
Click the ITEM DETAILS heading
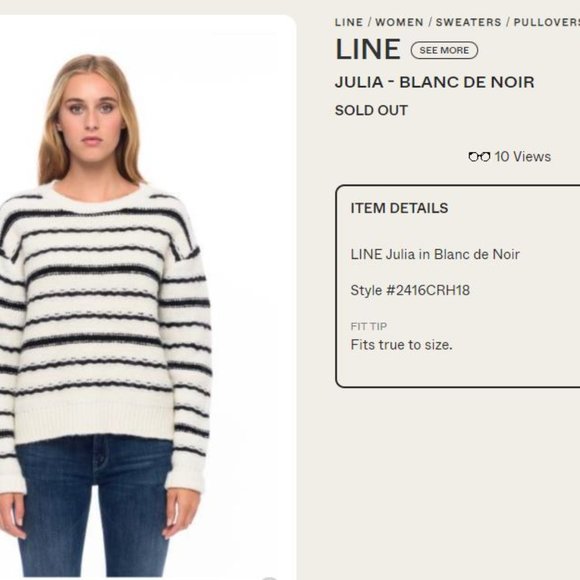point(399,208)
